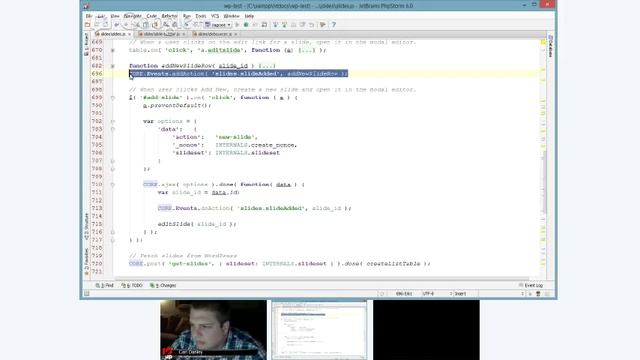640x360 pixels.
Task: Click the Save All toolbar icon
Action: pyautogui.click(x=97, y=25)
